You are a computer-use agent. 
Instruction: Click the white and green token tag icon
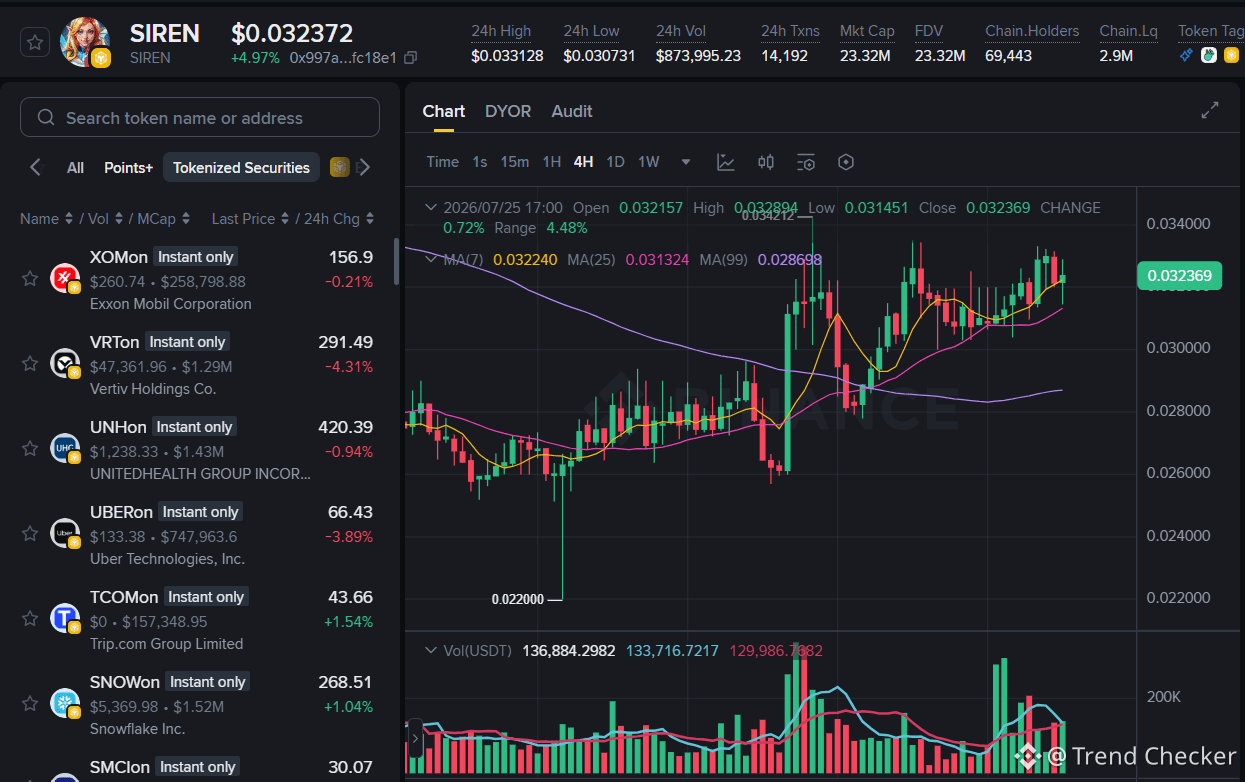1208,56
